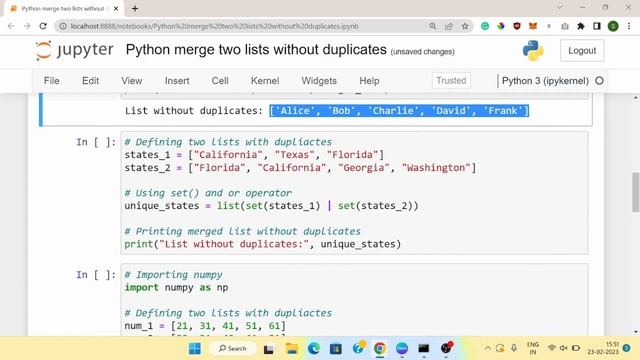Open the volume mute tray icon

tap(564, 348)
